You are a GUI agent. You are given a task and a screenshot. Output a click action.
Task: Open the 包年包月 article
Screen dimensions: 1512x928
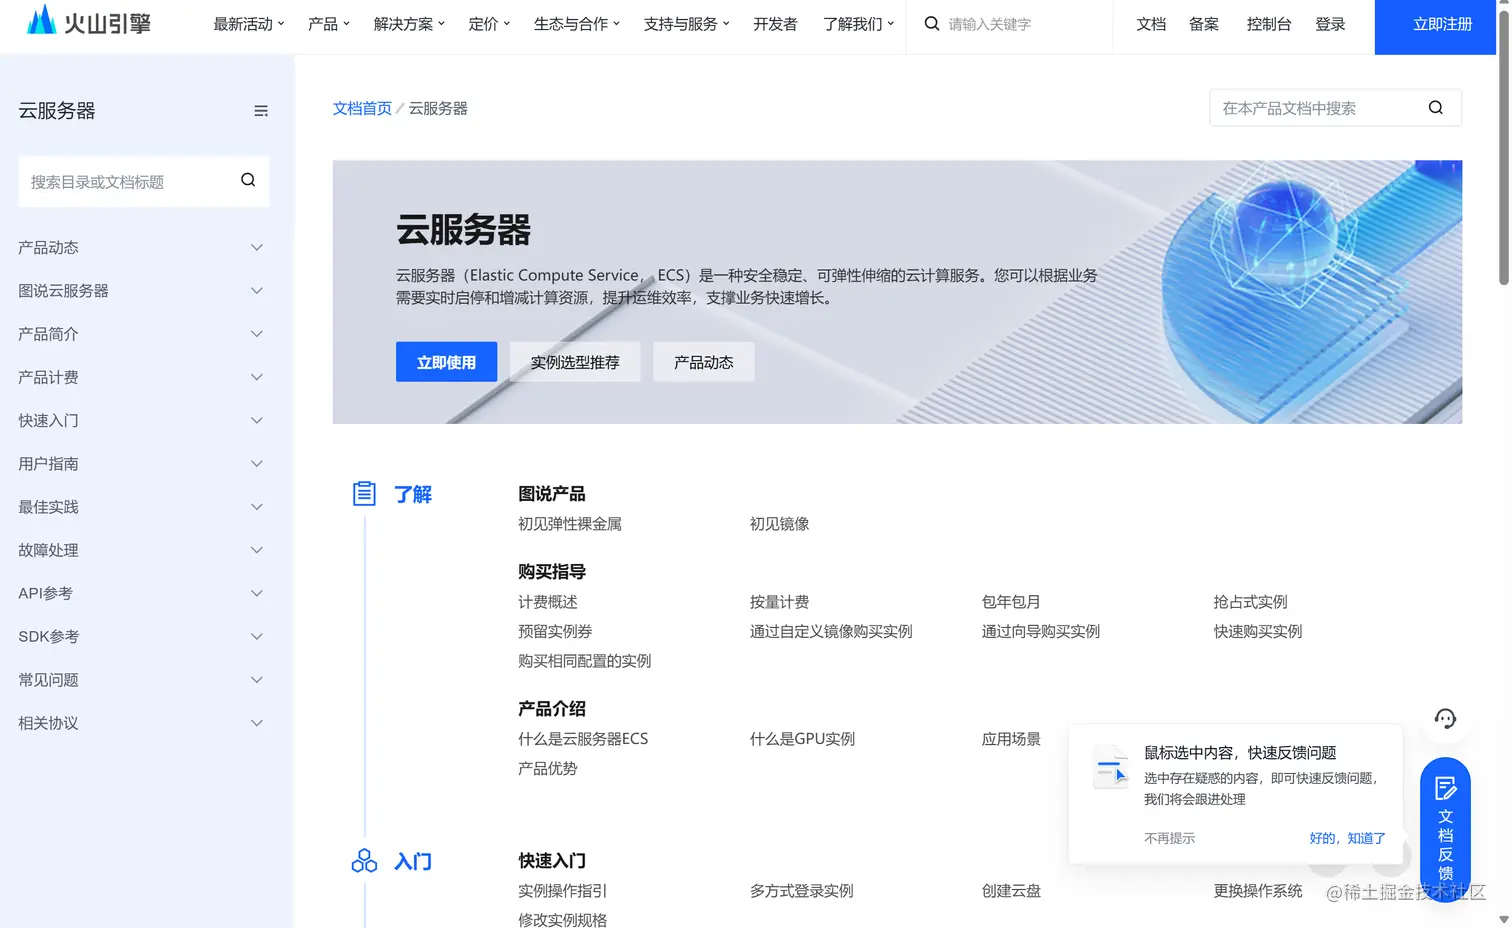(1011, 602)
